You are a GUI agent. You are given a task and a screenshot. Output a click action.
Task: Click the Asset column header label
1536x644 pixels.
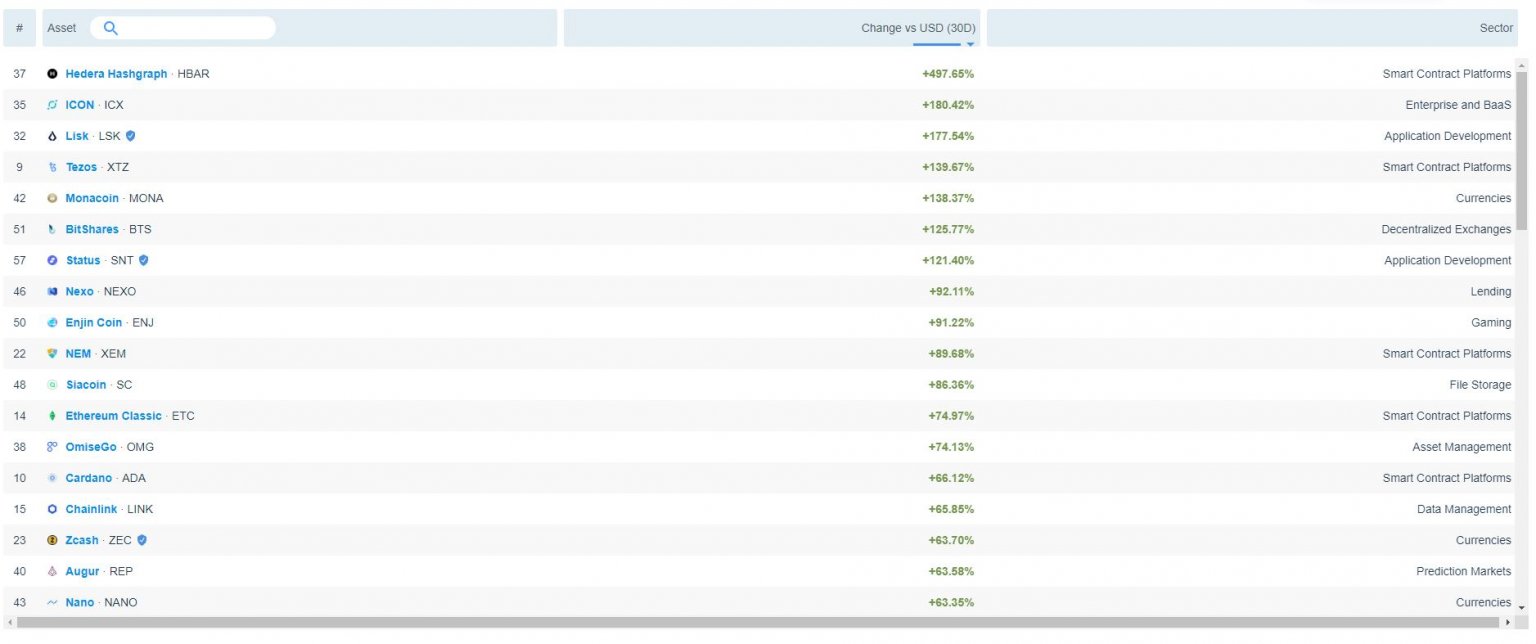(62, 28)
